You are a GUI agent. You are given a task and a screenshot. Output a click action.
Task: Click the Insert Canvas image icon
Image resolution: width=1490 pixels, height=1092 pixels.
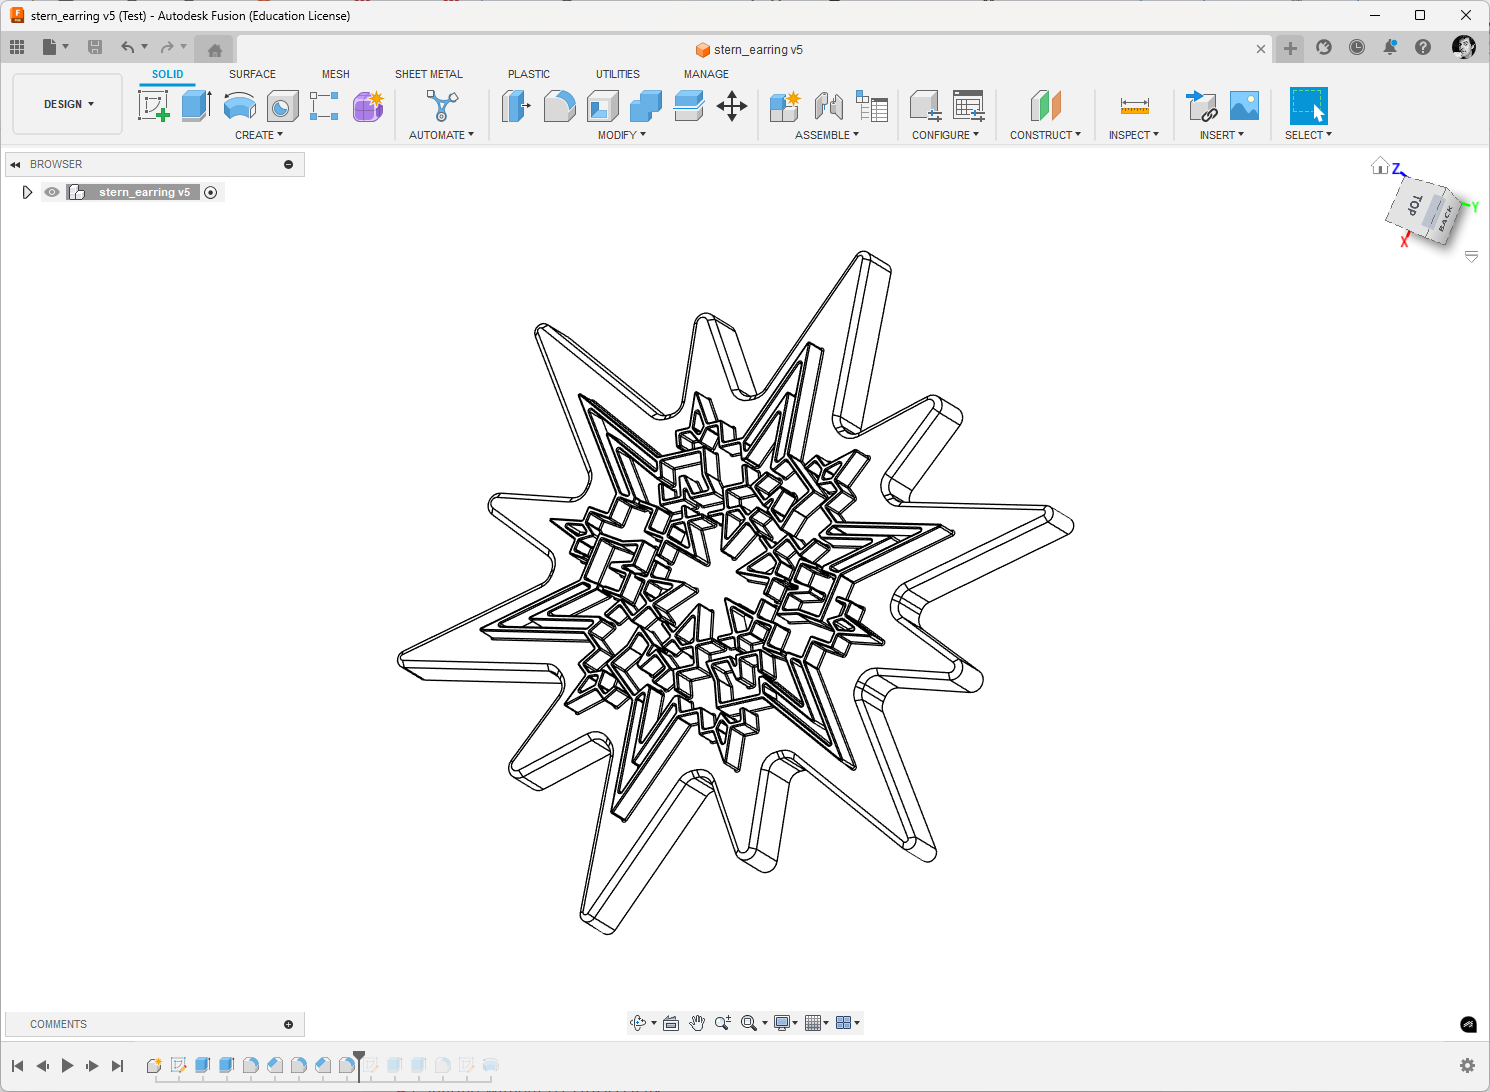coord(1244,105)
